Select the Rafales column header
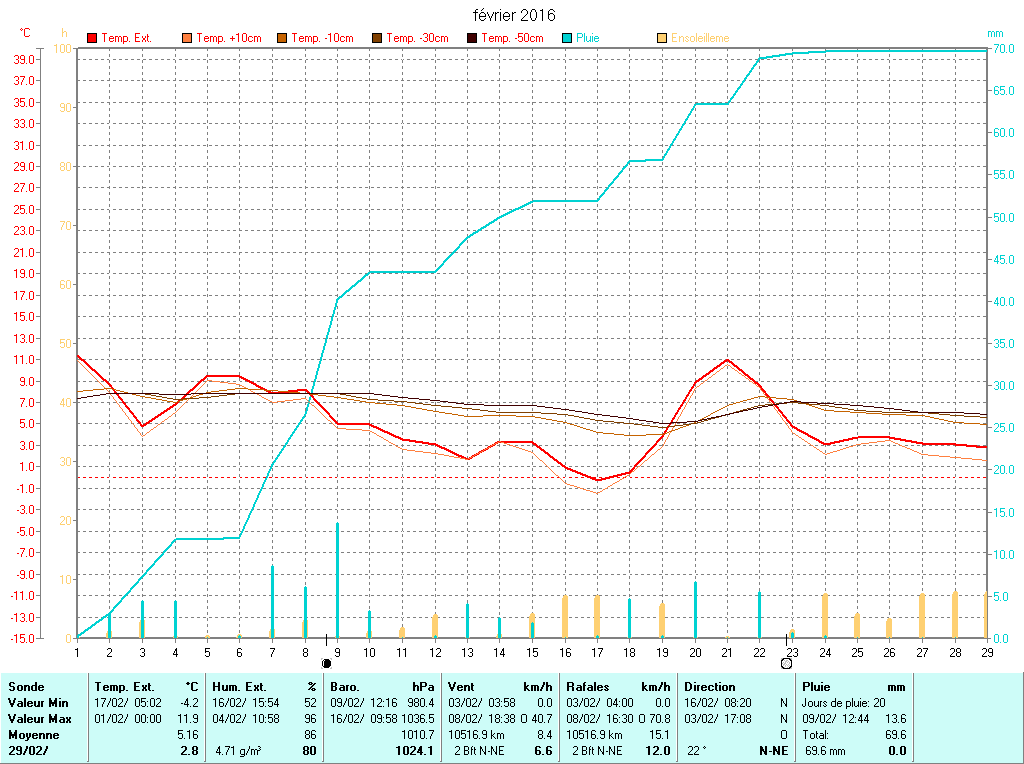Viewport: 1024px width, 764px height. pos(588,687)
